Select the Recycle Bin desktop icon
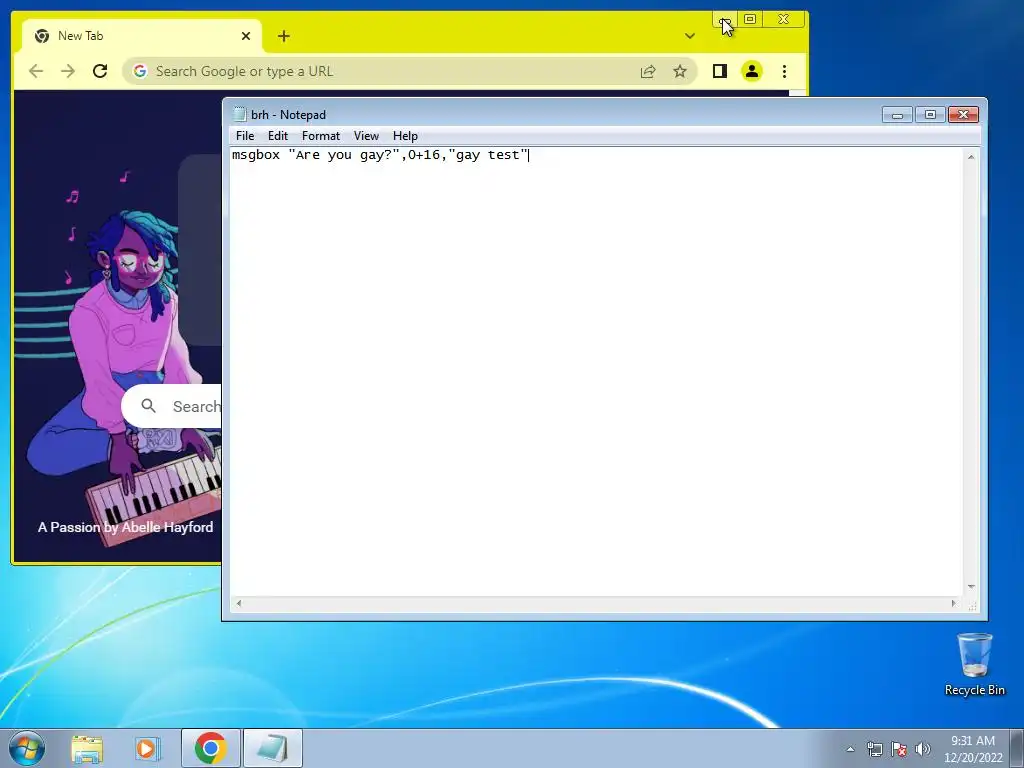The image size is (1024, 768). 974,665
